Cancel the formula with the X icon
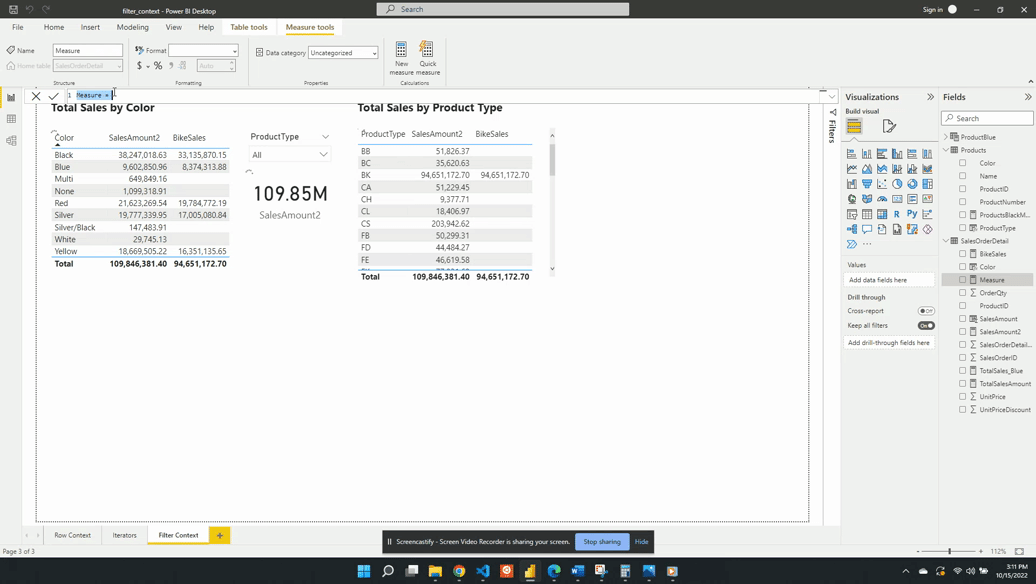The height and width of the screenshot is (584, 1036). click(36, 96)
